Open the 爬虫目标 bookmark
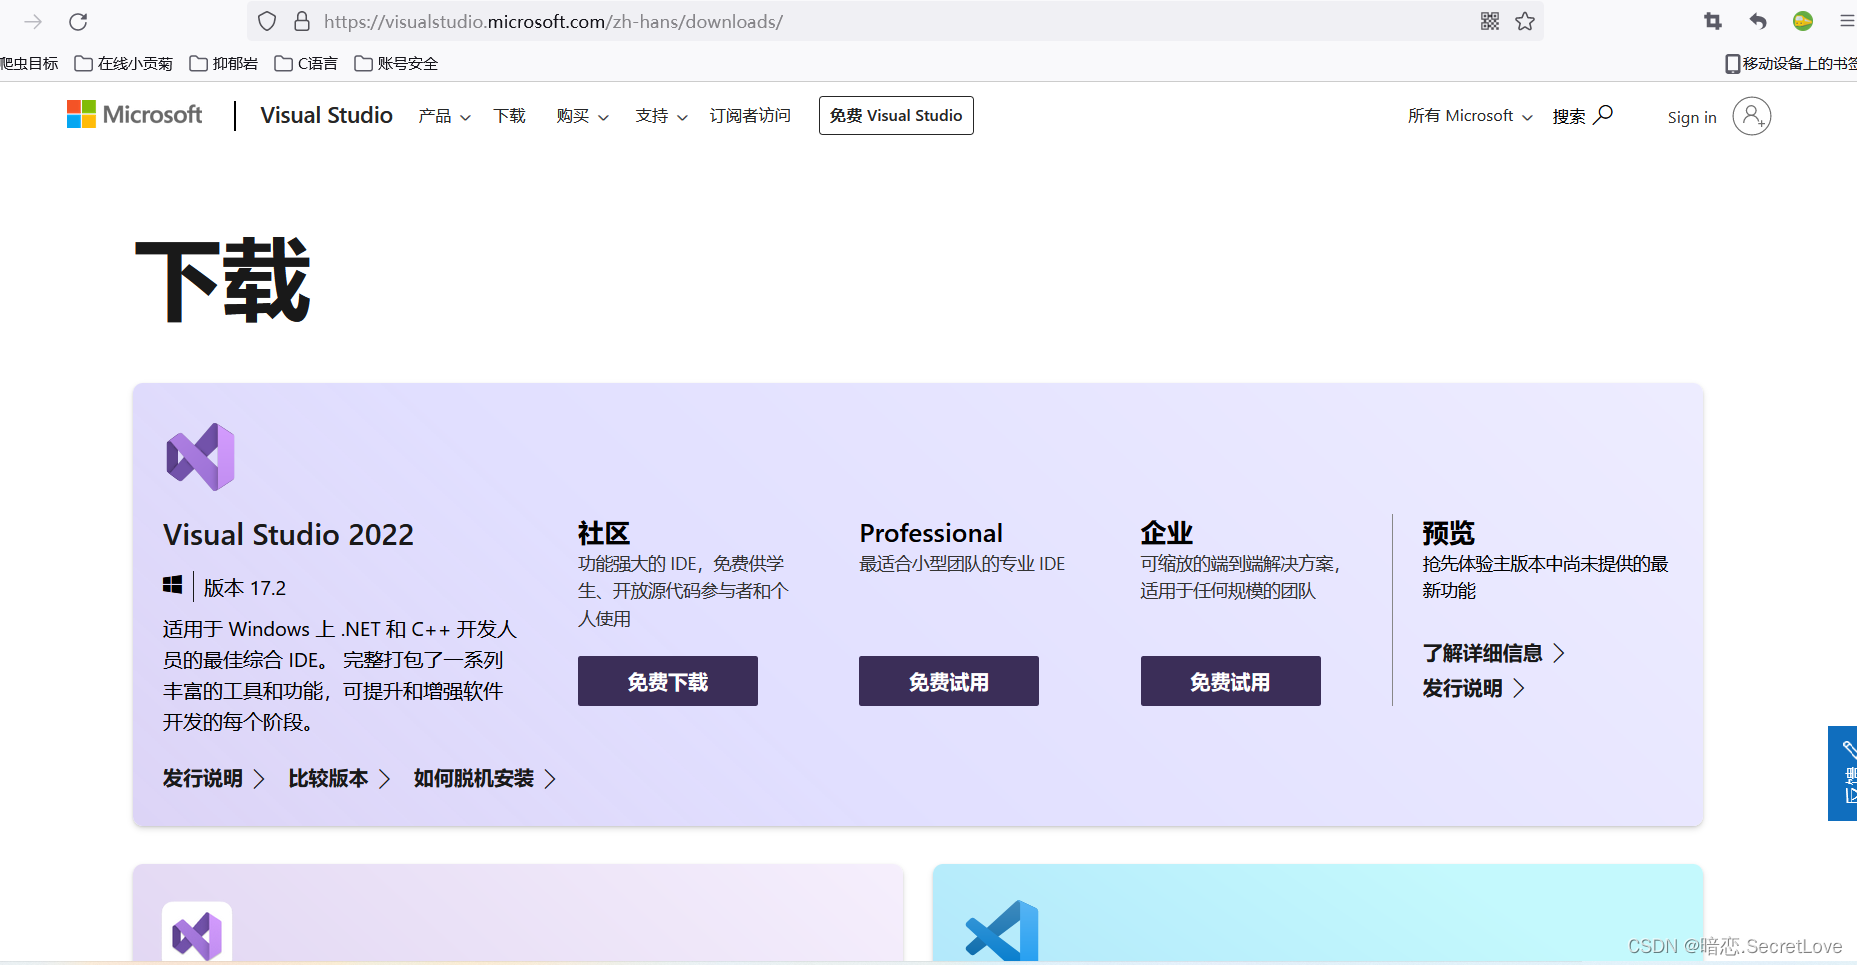 [29, 63]
